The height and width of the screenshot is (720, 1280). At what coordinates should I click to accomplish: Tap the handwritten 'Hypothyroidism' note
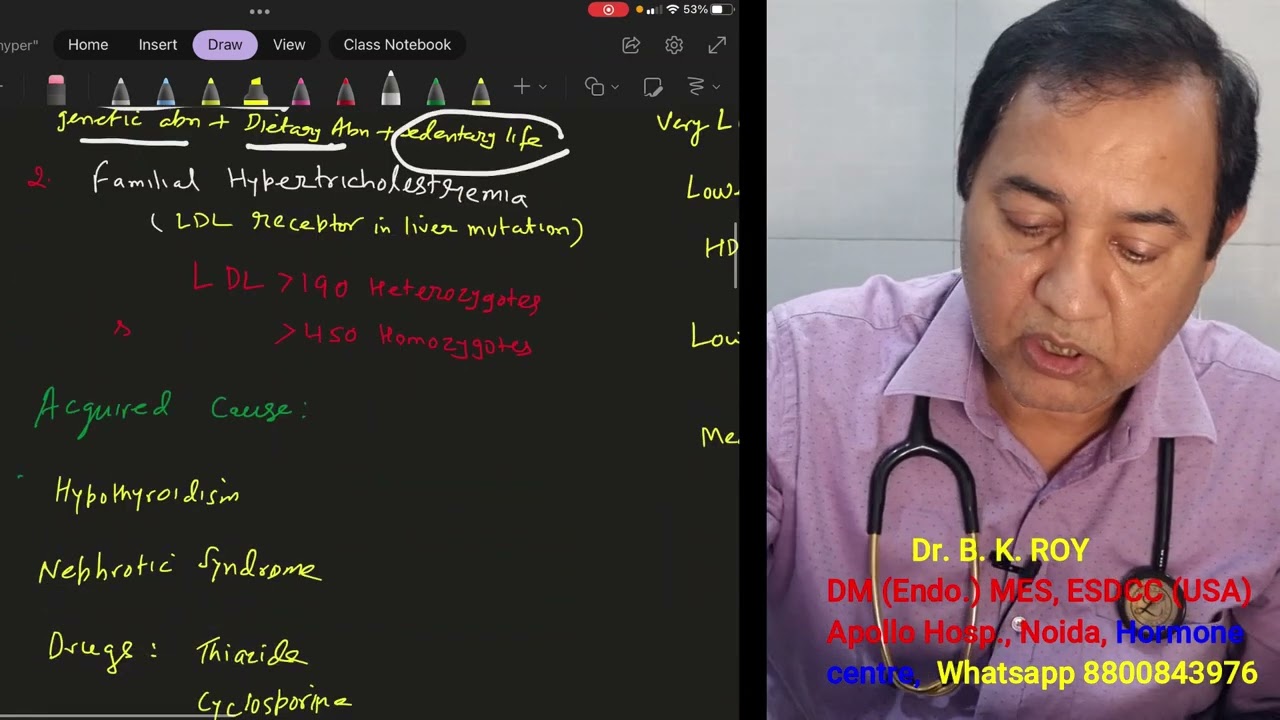coord(146,493)
